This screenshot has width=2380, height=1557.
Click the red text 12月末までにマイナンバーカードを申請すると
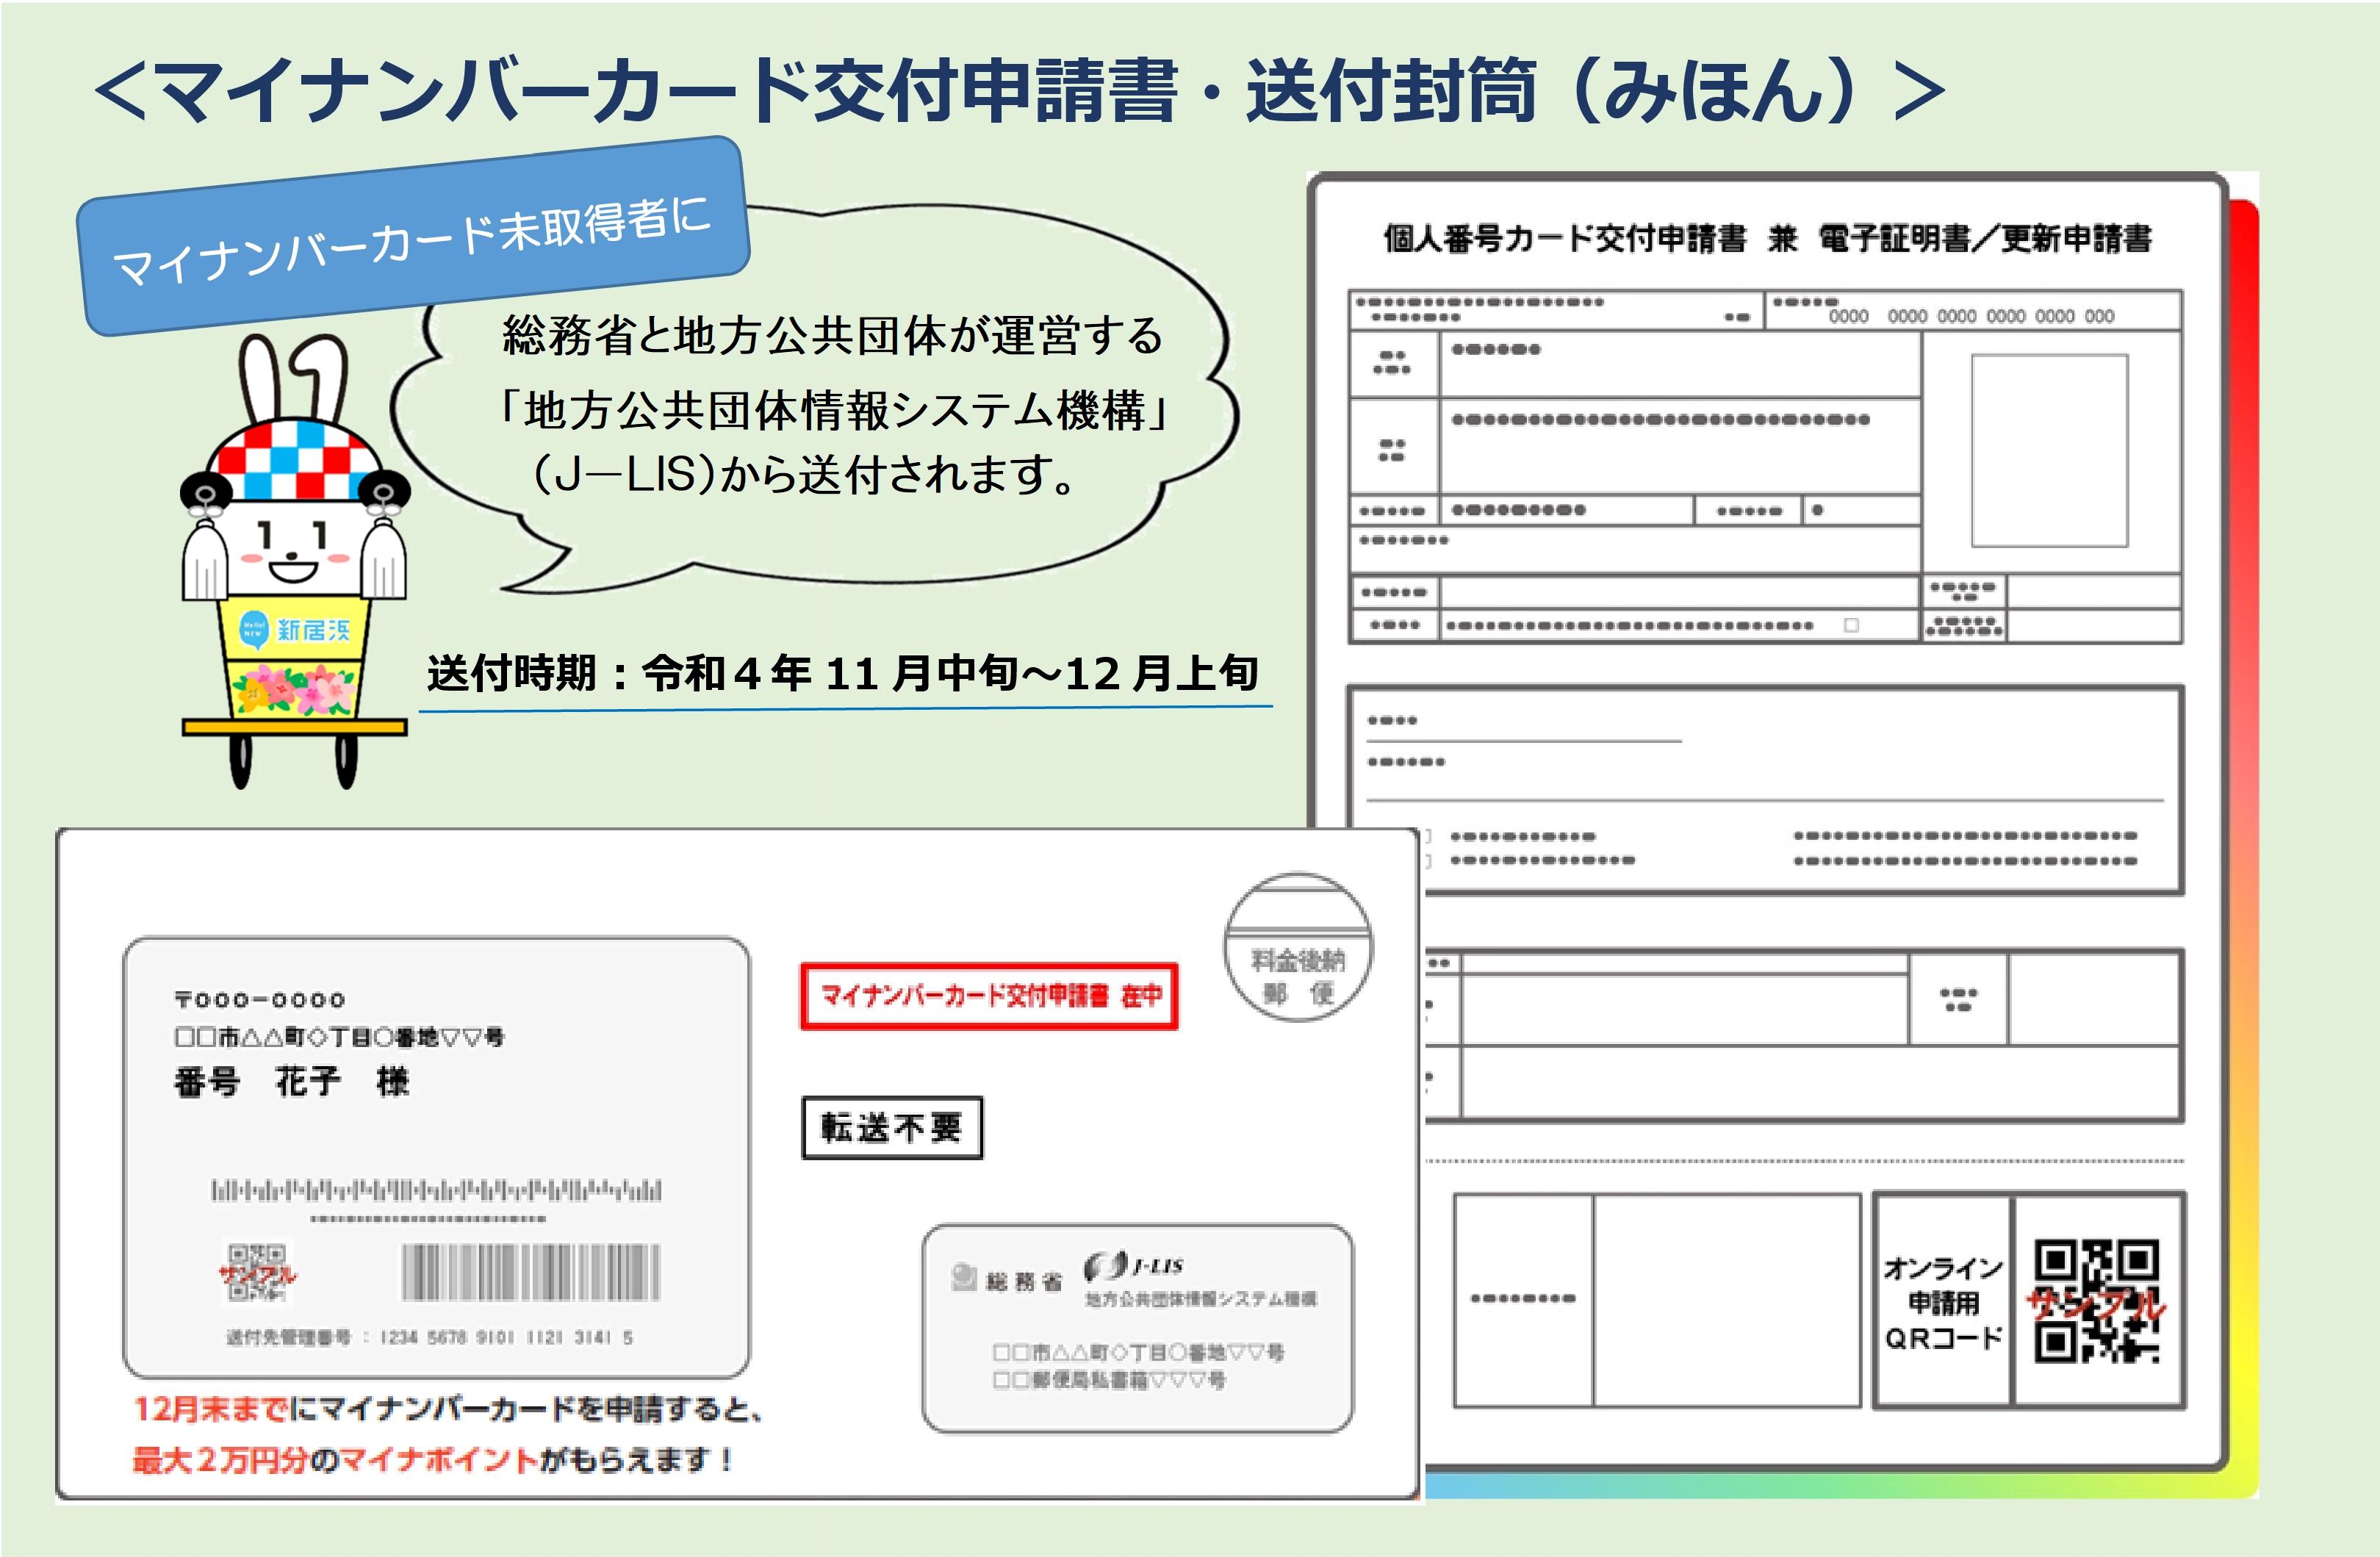click(448, 1409)
